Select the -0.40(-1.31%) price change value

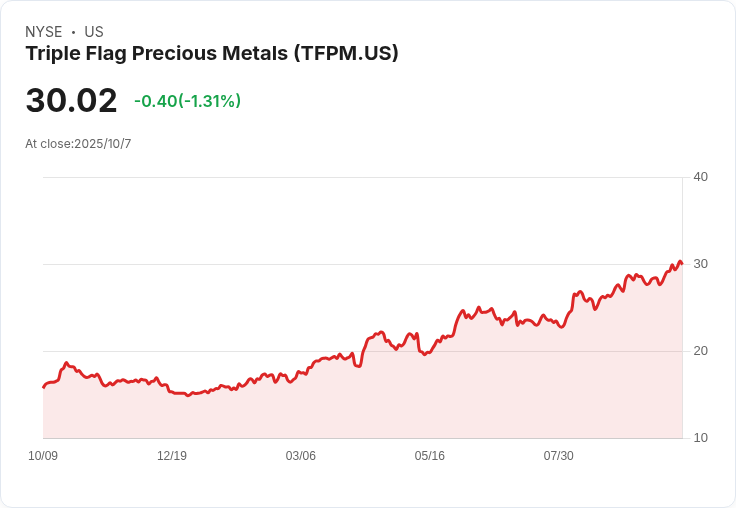click(x=188, y=101)
